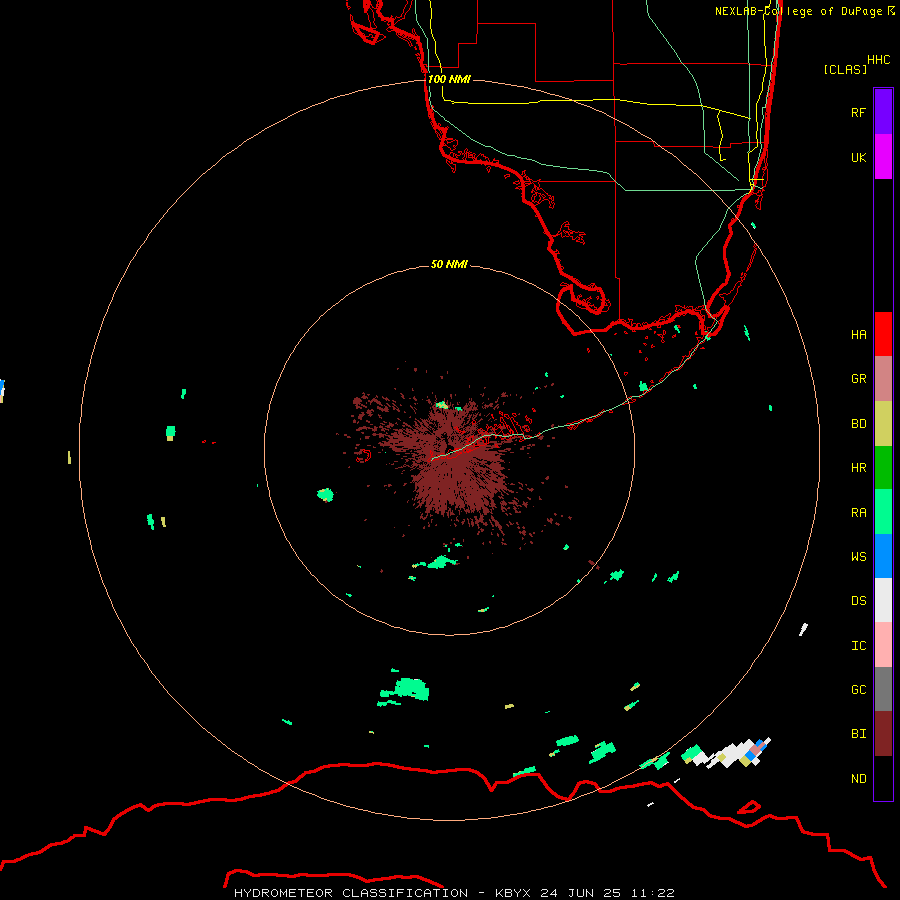Click the 24 JUN 25 date text
This screenshot has width=900, height=900.
(x=581, y=893)
